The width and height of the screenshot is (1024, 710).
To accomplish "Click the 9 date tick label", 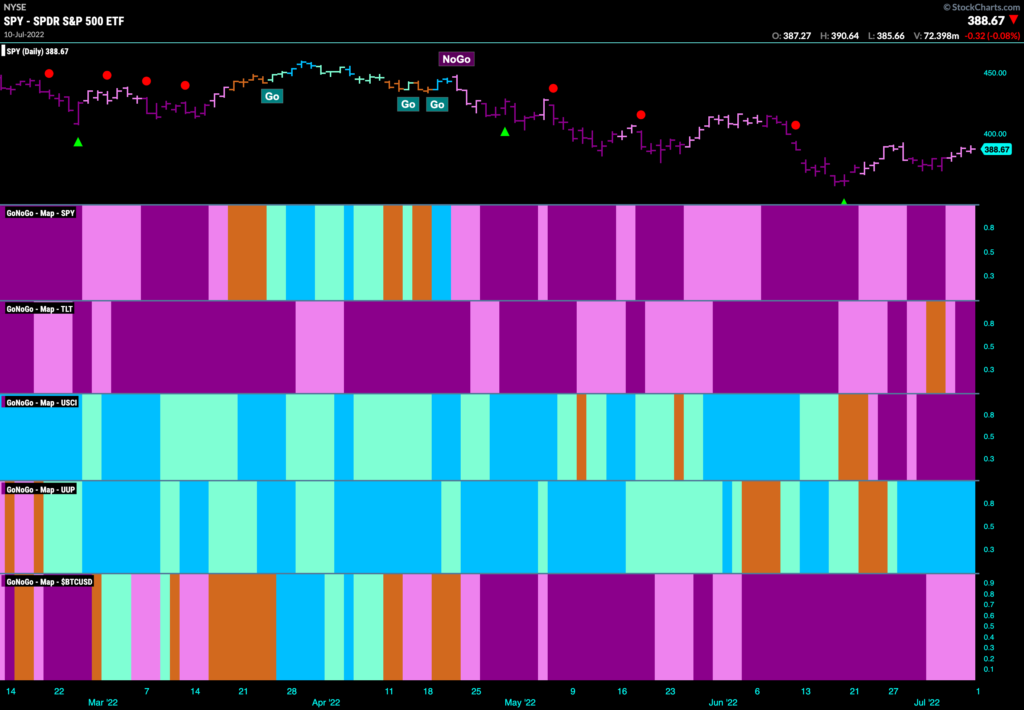I will tap(573, 691).
